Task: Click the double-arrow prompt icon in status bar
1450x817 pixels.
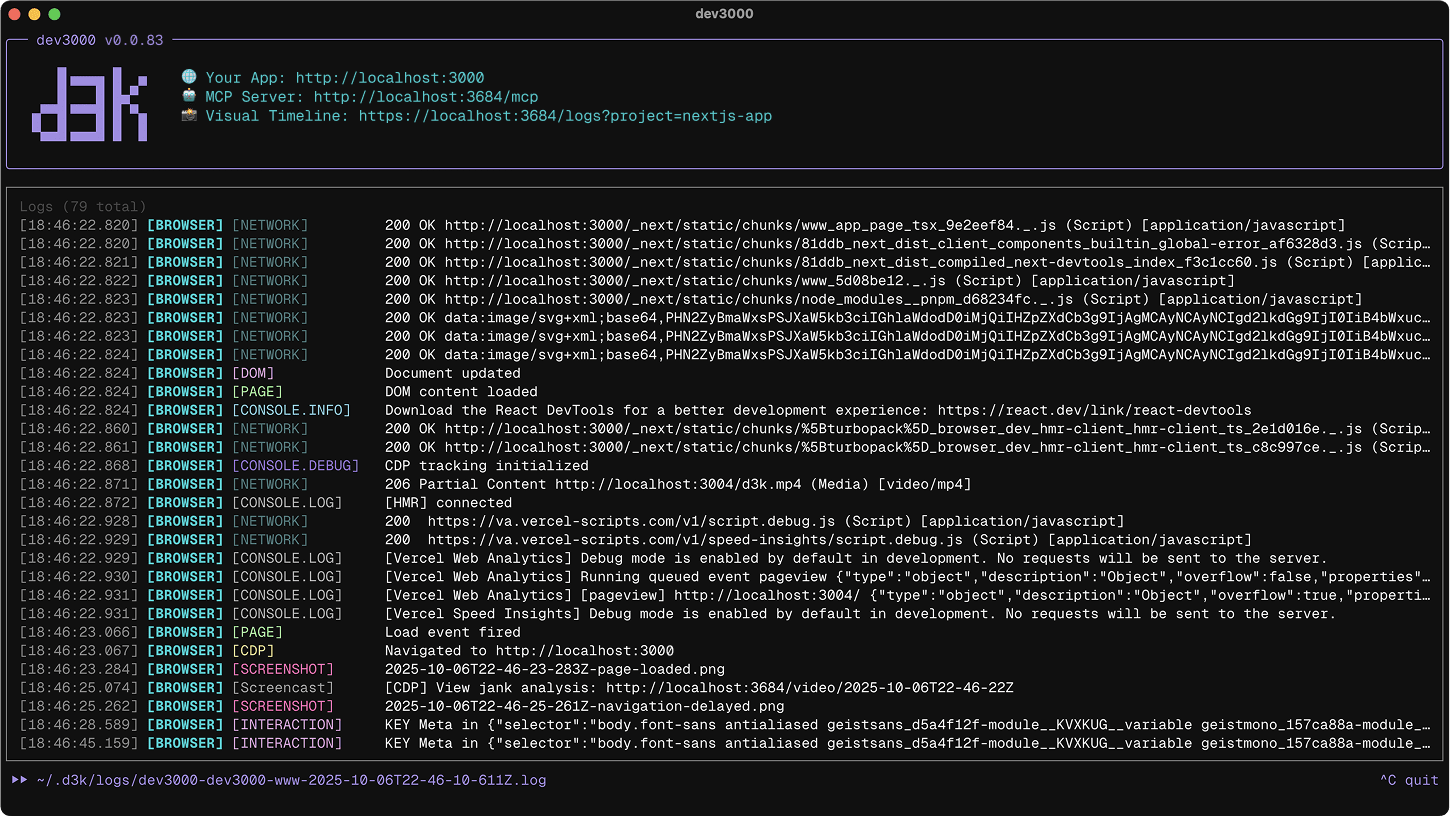Action: [x=18, y=780]
